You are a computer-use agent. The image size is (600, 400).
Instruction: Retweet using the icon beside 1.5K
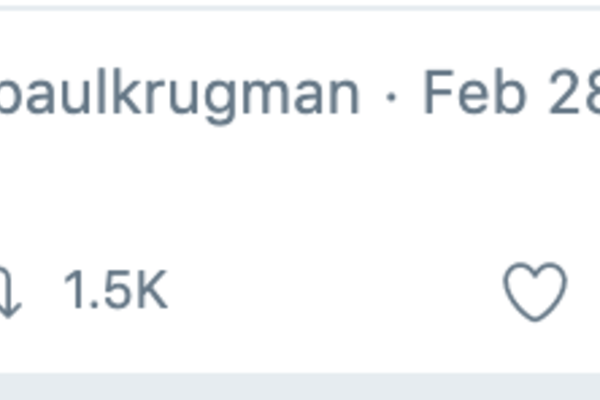[8, 293]
